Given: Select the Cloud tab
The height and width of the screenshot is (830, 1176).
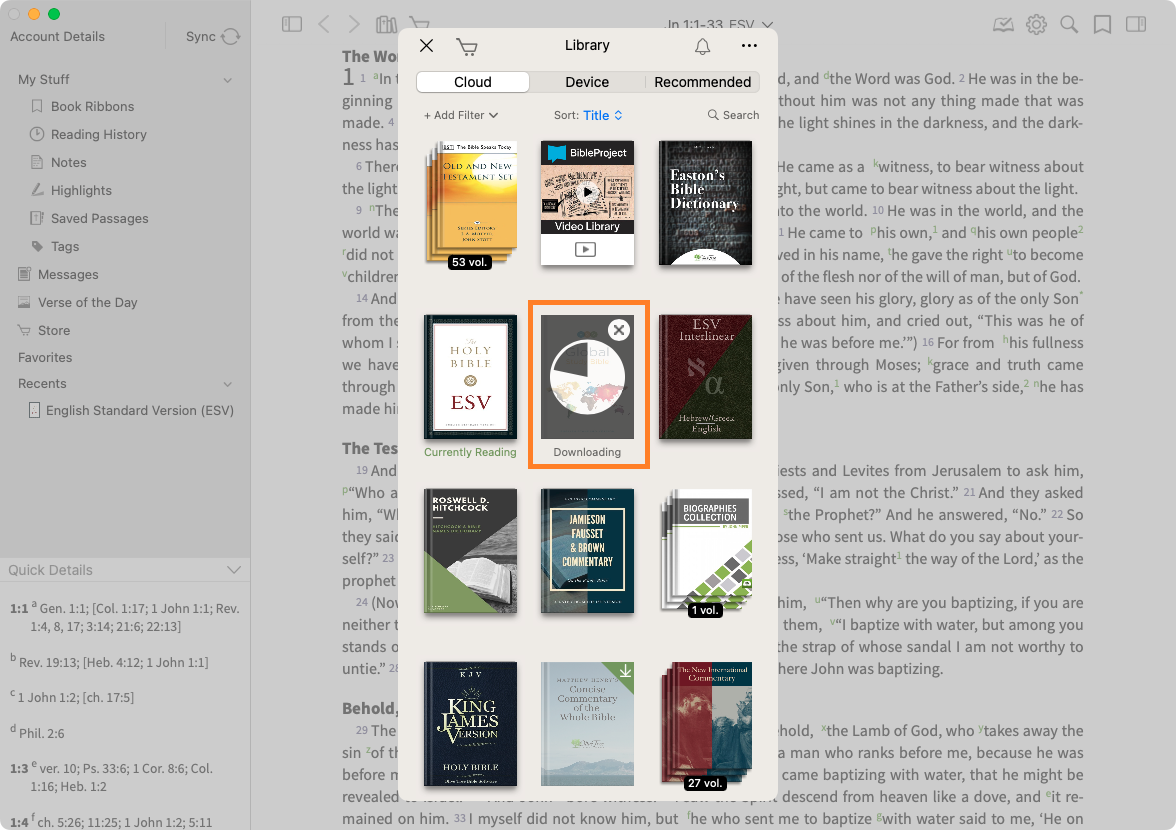Looking at the screenshot, I should click(473, 82).
